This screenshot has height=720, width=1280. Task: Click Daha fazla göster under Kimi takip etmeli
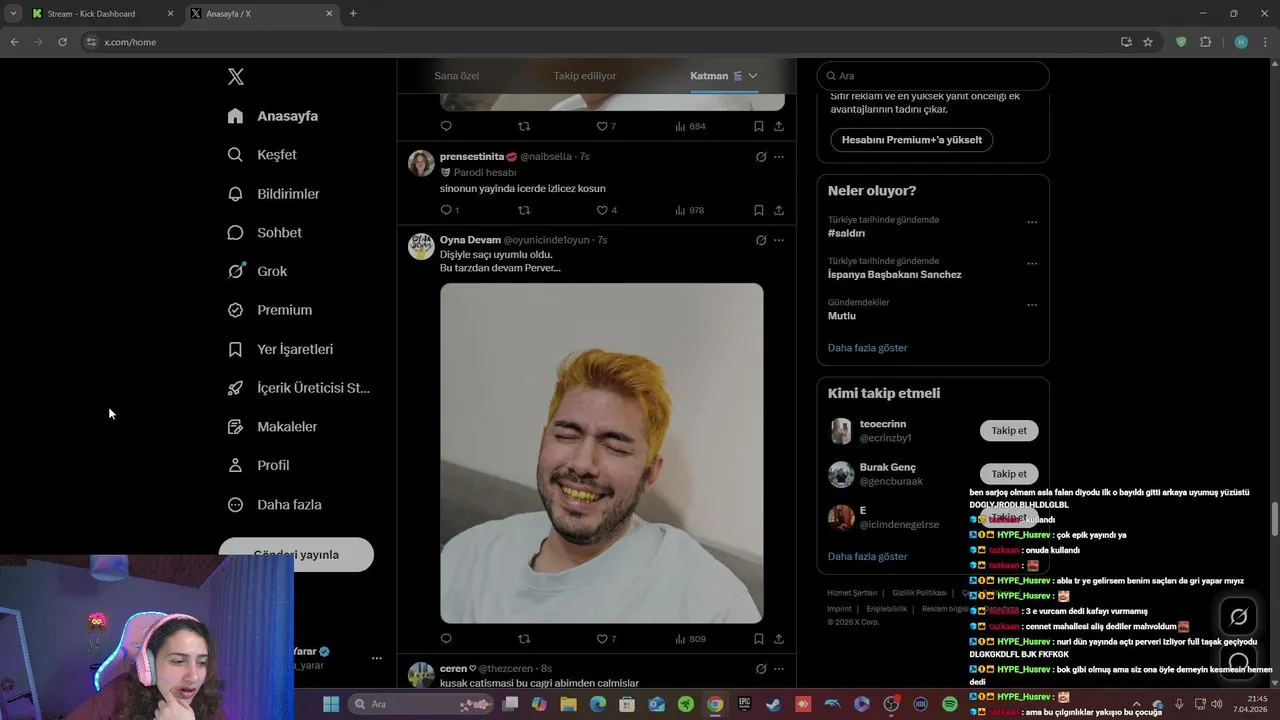point(867,556)
